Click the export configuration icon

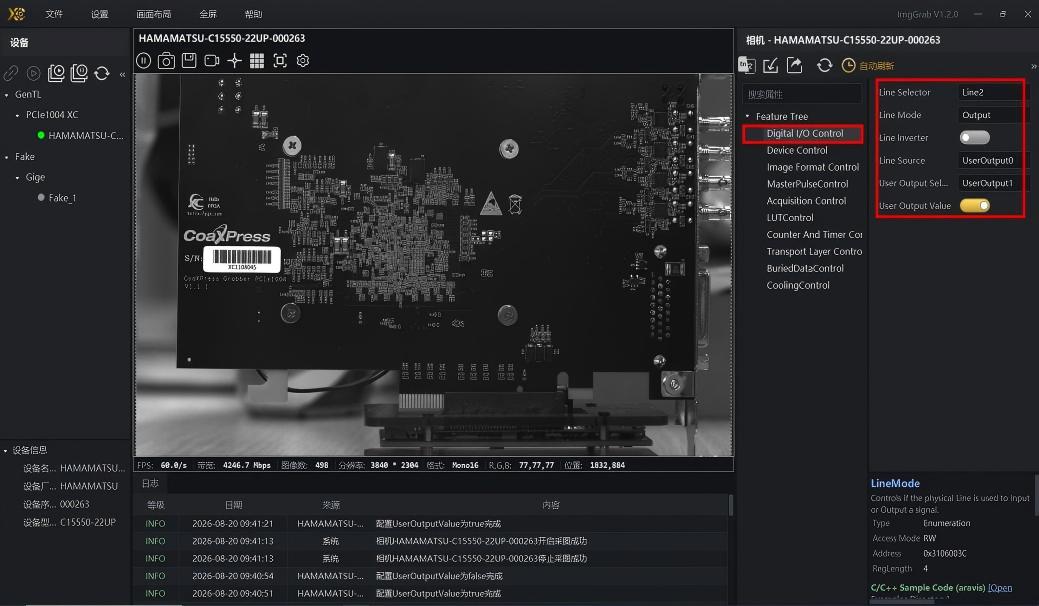coord(794,65)
